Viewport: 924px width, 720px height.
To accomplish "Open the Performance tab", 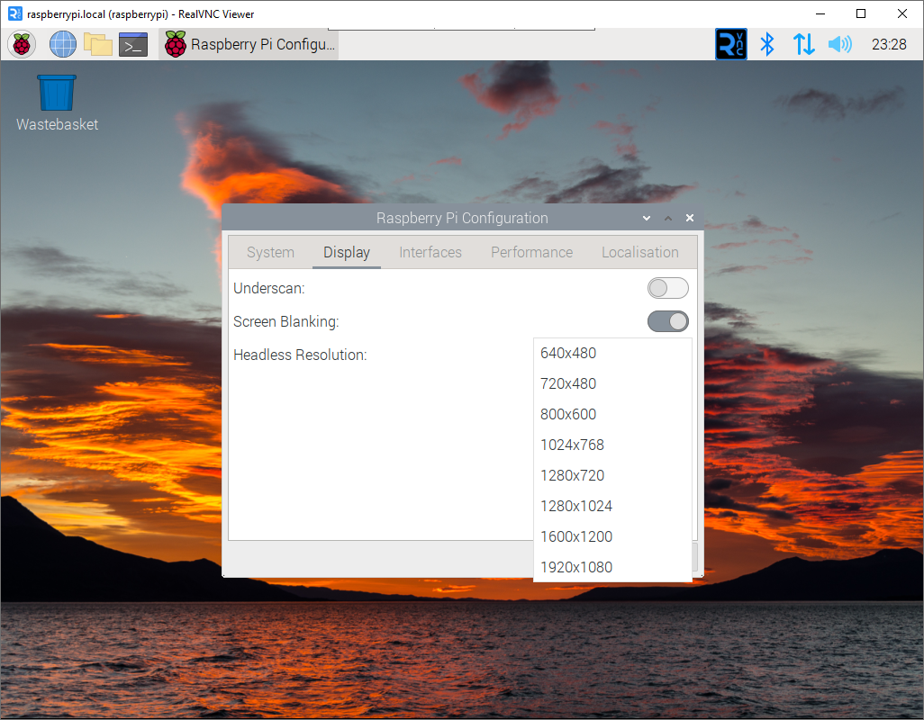I will coord(531,252).
